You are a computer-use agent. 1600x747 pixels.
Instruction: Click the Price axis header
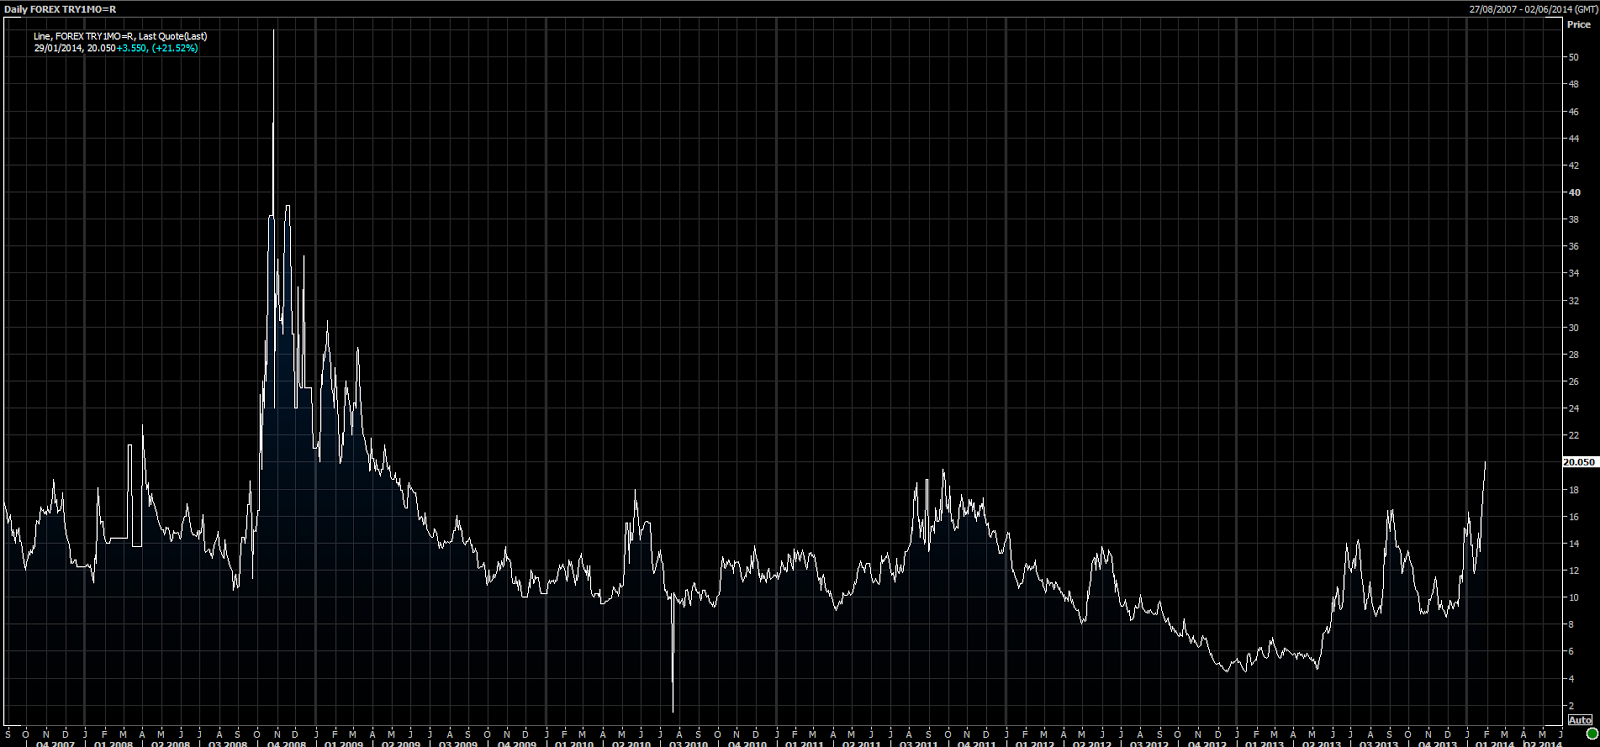[1579, 24]
